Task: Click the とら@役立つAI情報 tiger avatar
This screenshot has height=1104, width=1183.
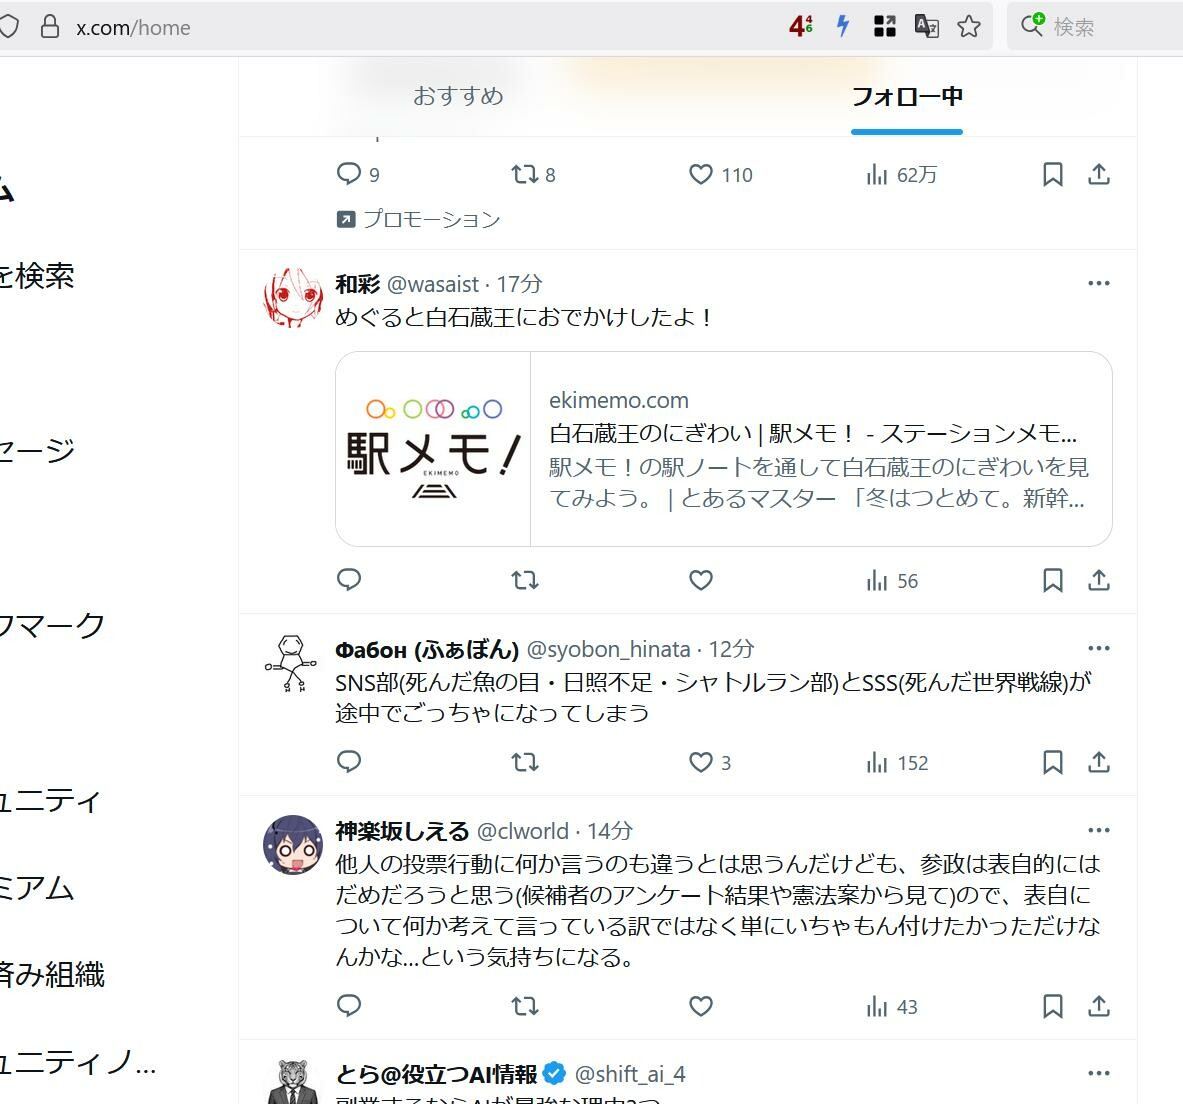Action: (x=293, y=1081)
